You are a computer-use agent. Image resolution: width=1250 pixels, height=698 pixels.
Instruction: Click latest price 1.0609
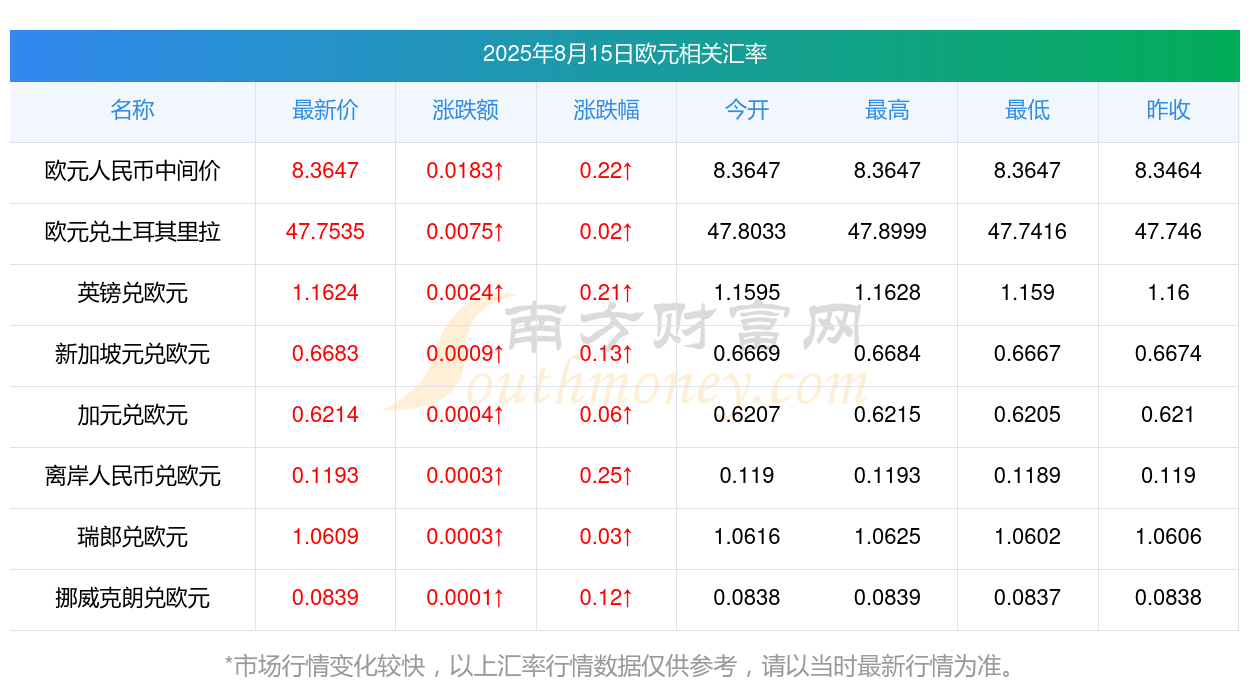(x=325, y=537)
